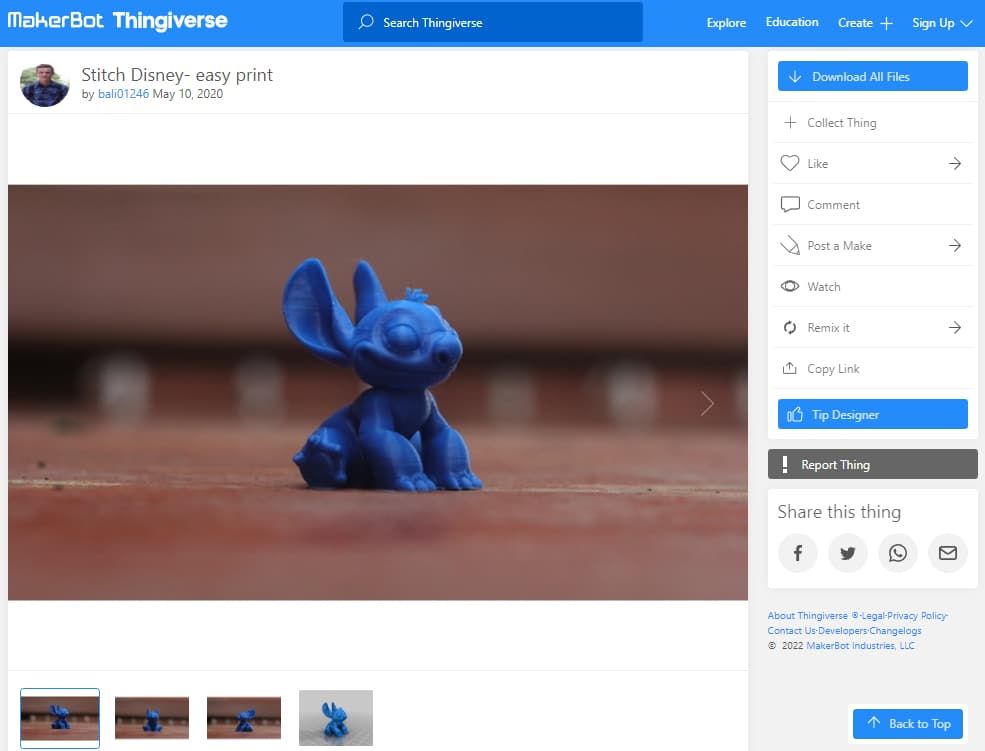Open the Explore menu

coord(725,22)
